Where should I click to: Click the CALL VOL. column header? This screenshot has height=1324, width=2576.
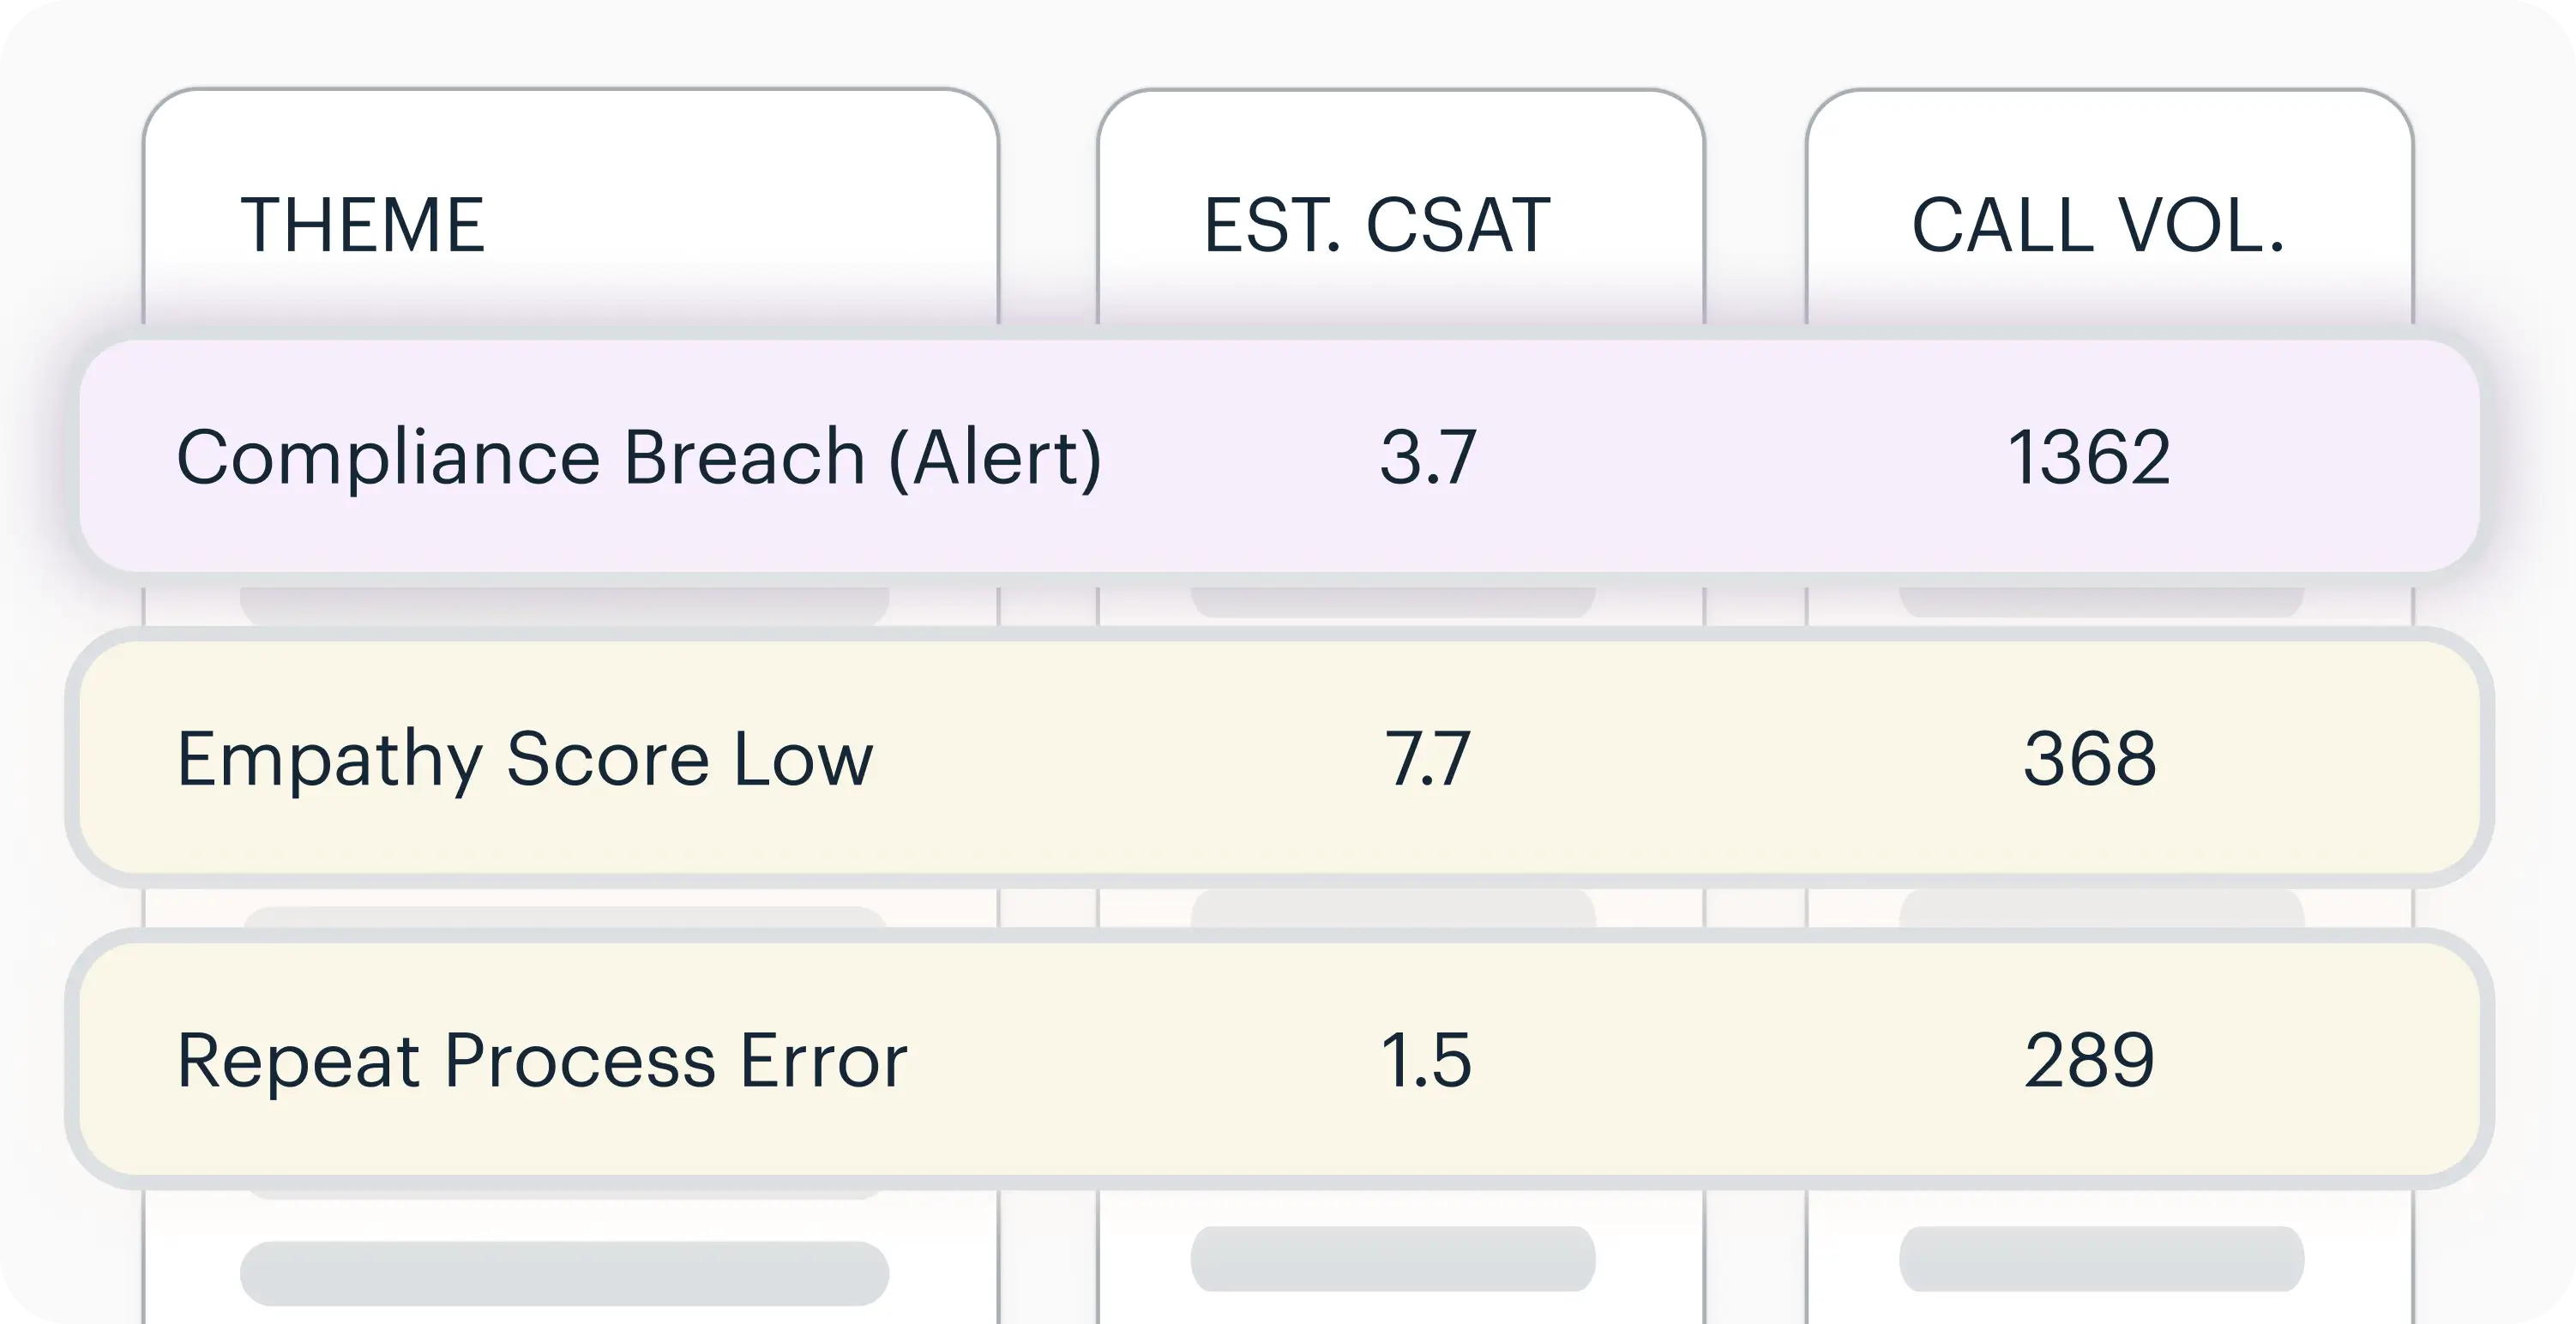(x=2098, y=225)
